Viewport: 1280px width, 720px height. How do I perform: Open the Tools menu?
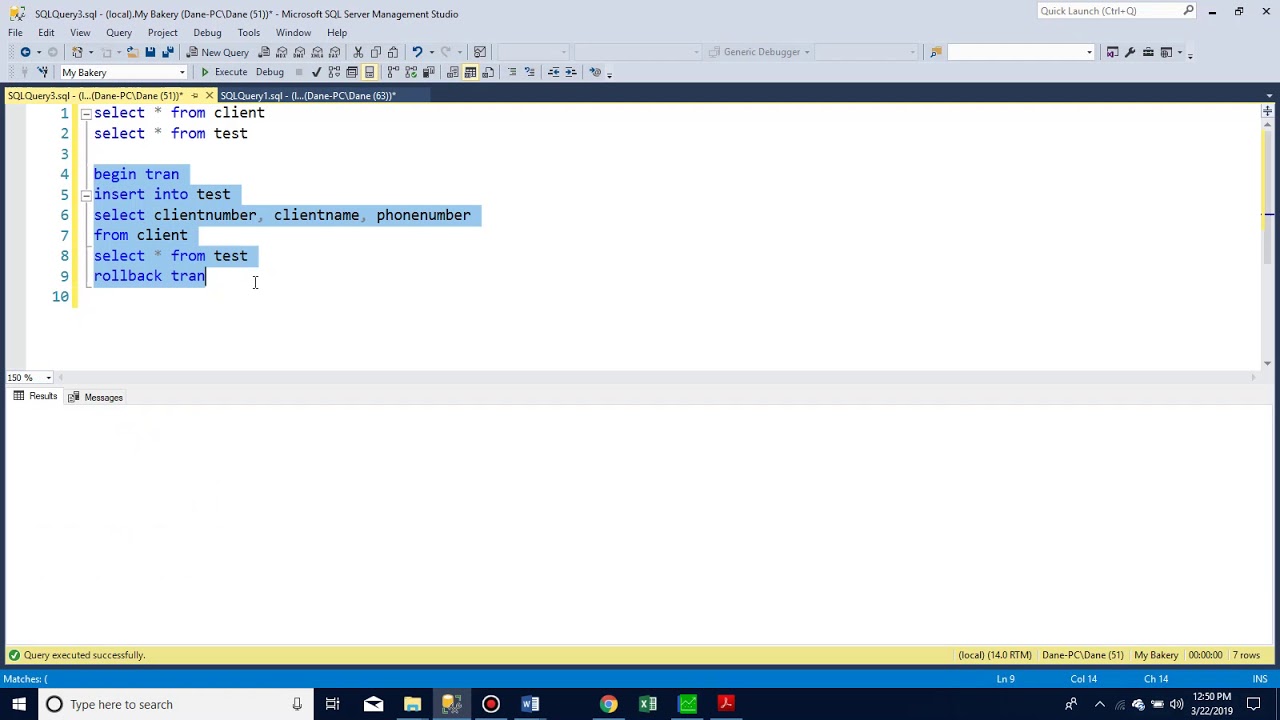pyautogui.click(x=249, y=32)
